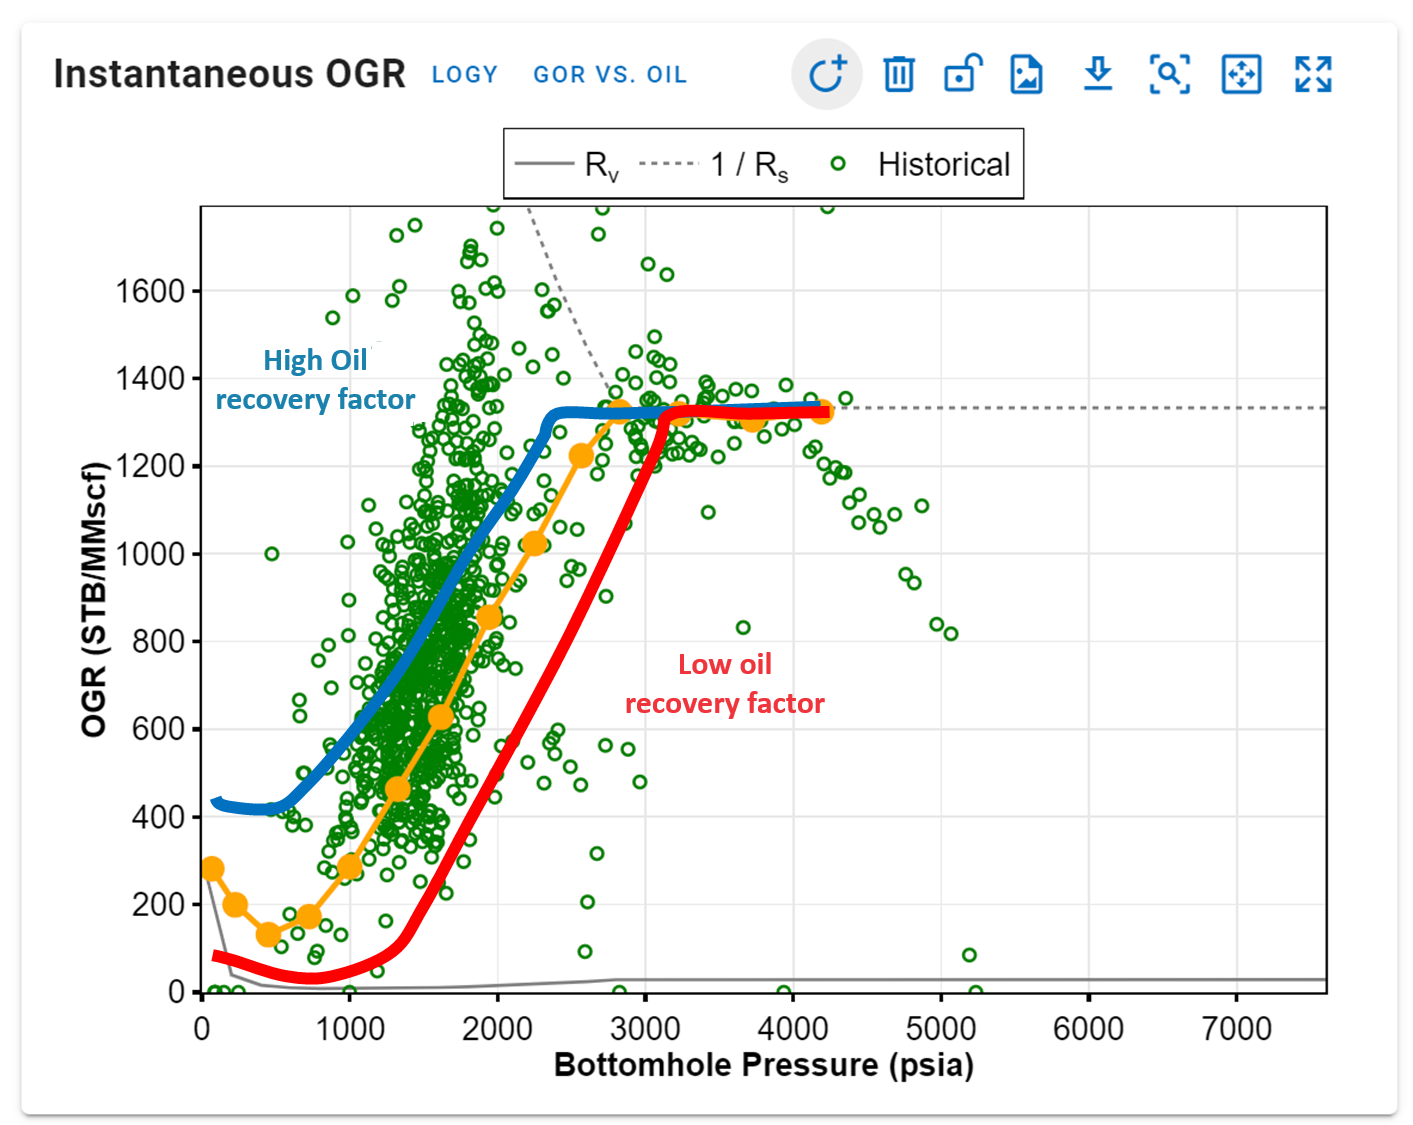Toggle the unlock padlock icon
1413x1125 pixels.
coord(963,73)
